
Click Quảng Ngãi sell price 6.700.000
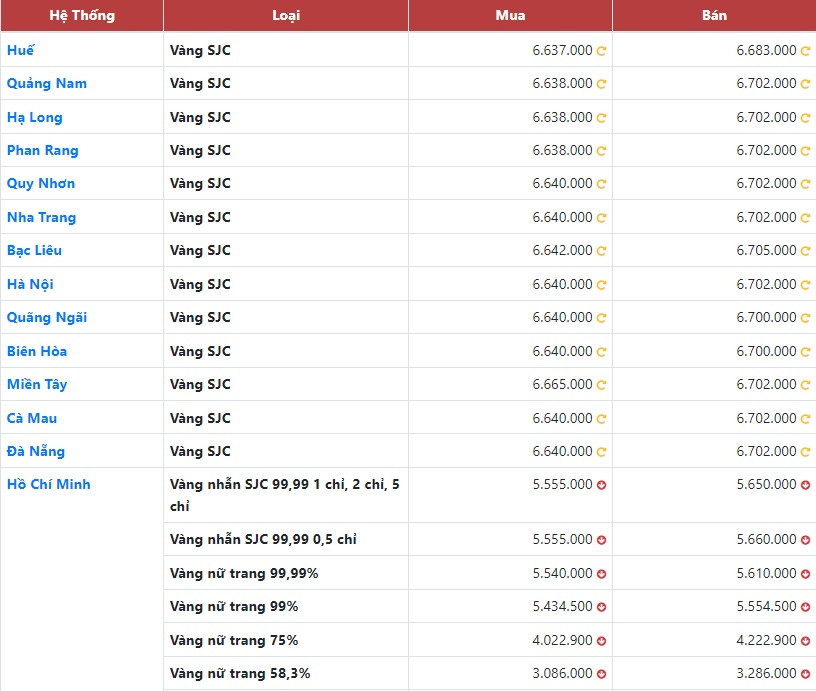(767, 317)
